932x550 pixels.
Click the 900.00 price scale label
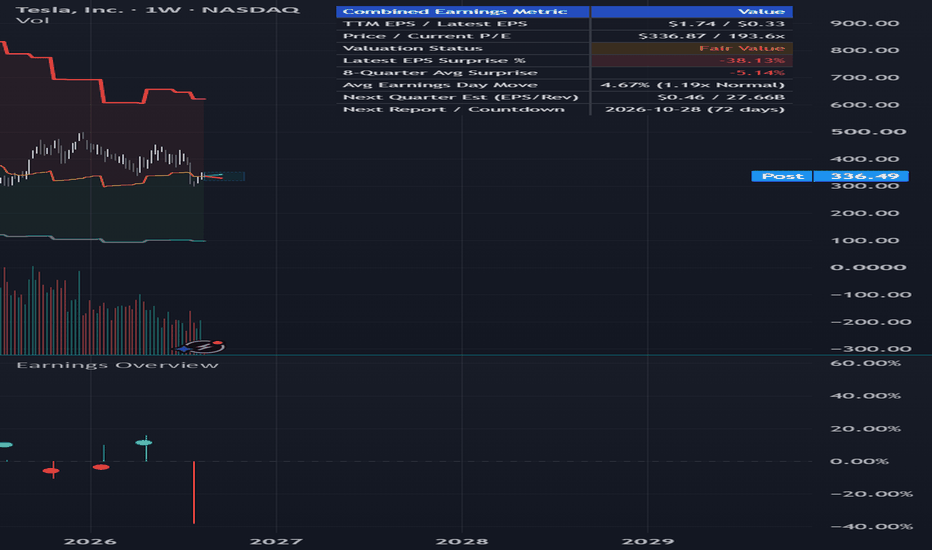click(x=865, y=23)
